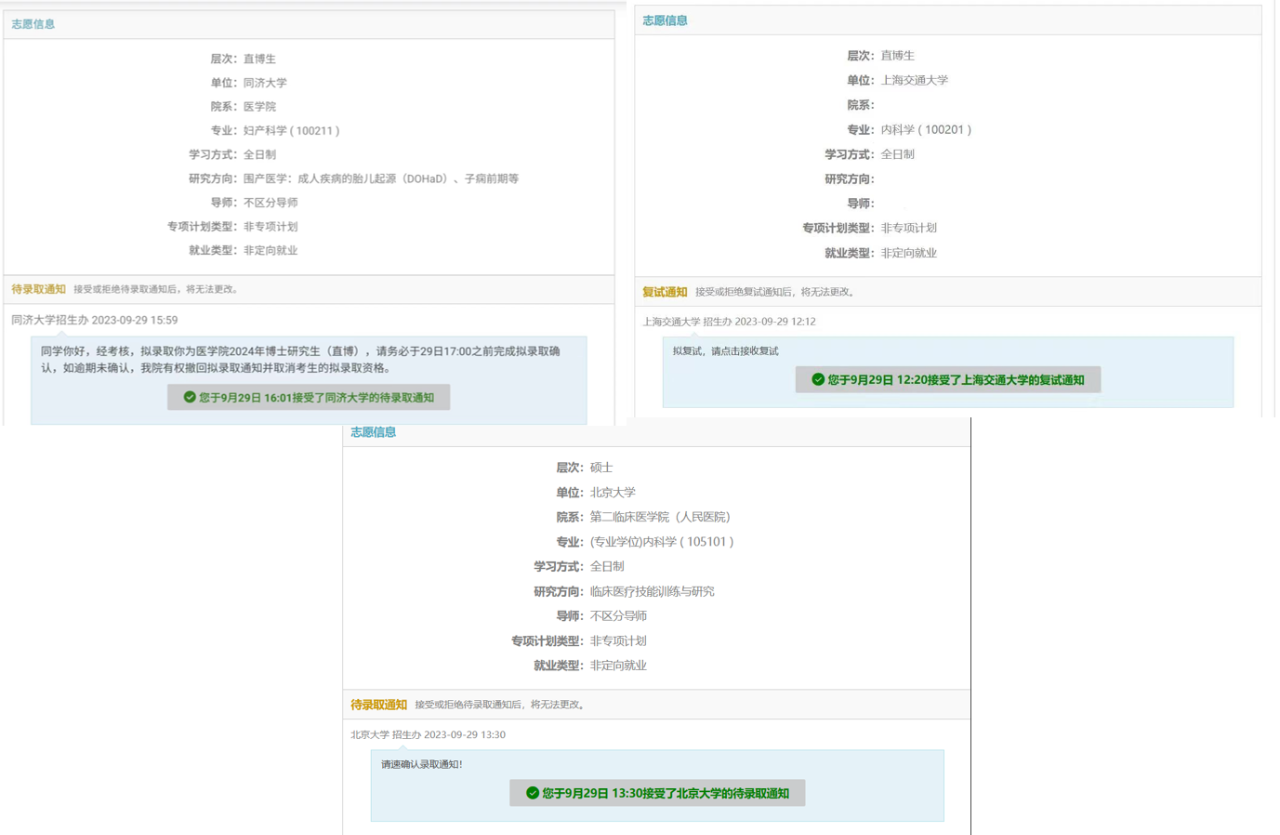Click the green checkmark in Shanghai Jiao Tong retest status

[818, 380]
